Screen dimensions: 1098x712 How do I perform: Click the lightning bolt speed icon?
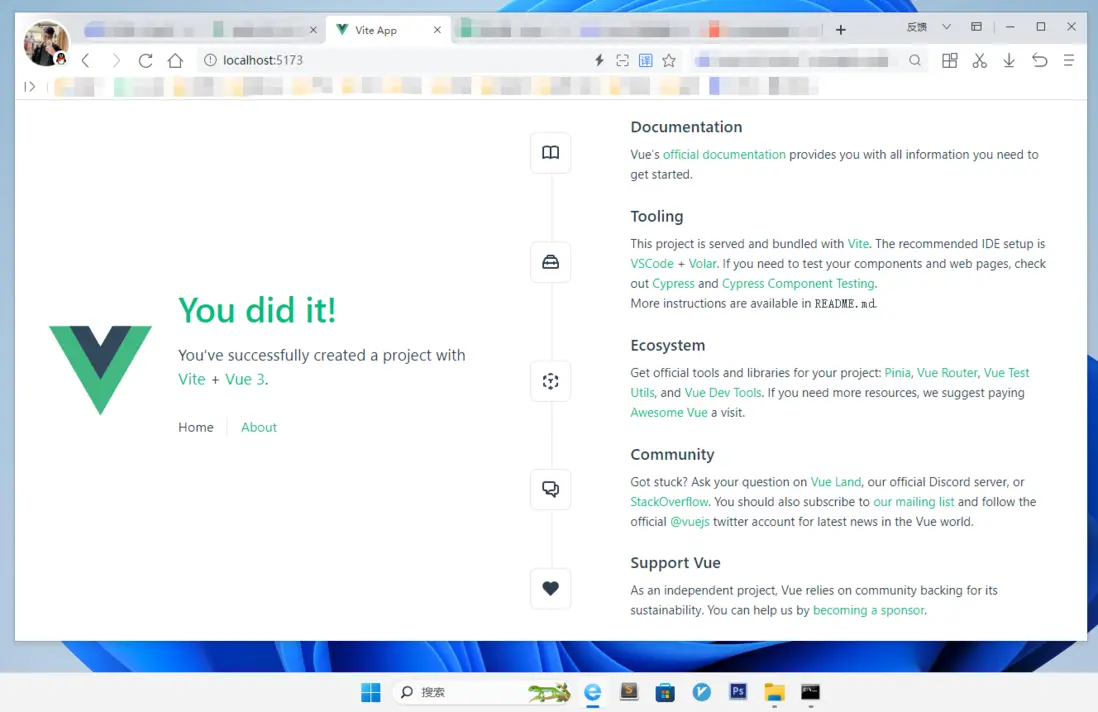point(599,60)
